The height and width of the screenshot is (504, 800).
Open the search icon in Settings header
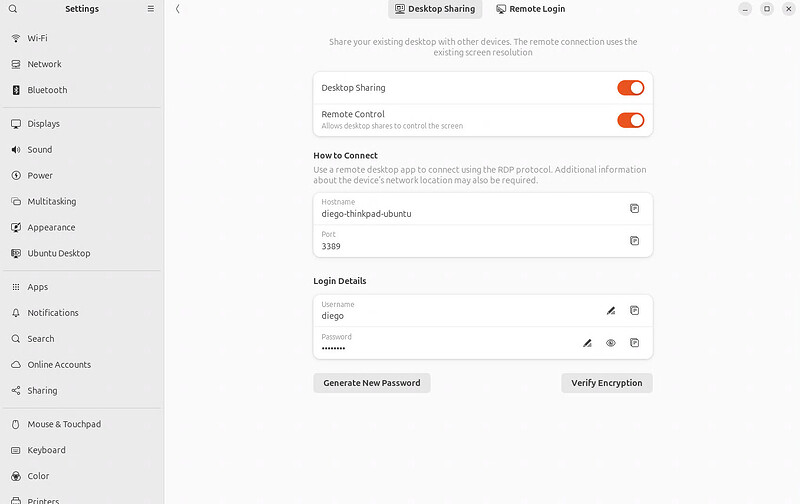13,9
